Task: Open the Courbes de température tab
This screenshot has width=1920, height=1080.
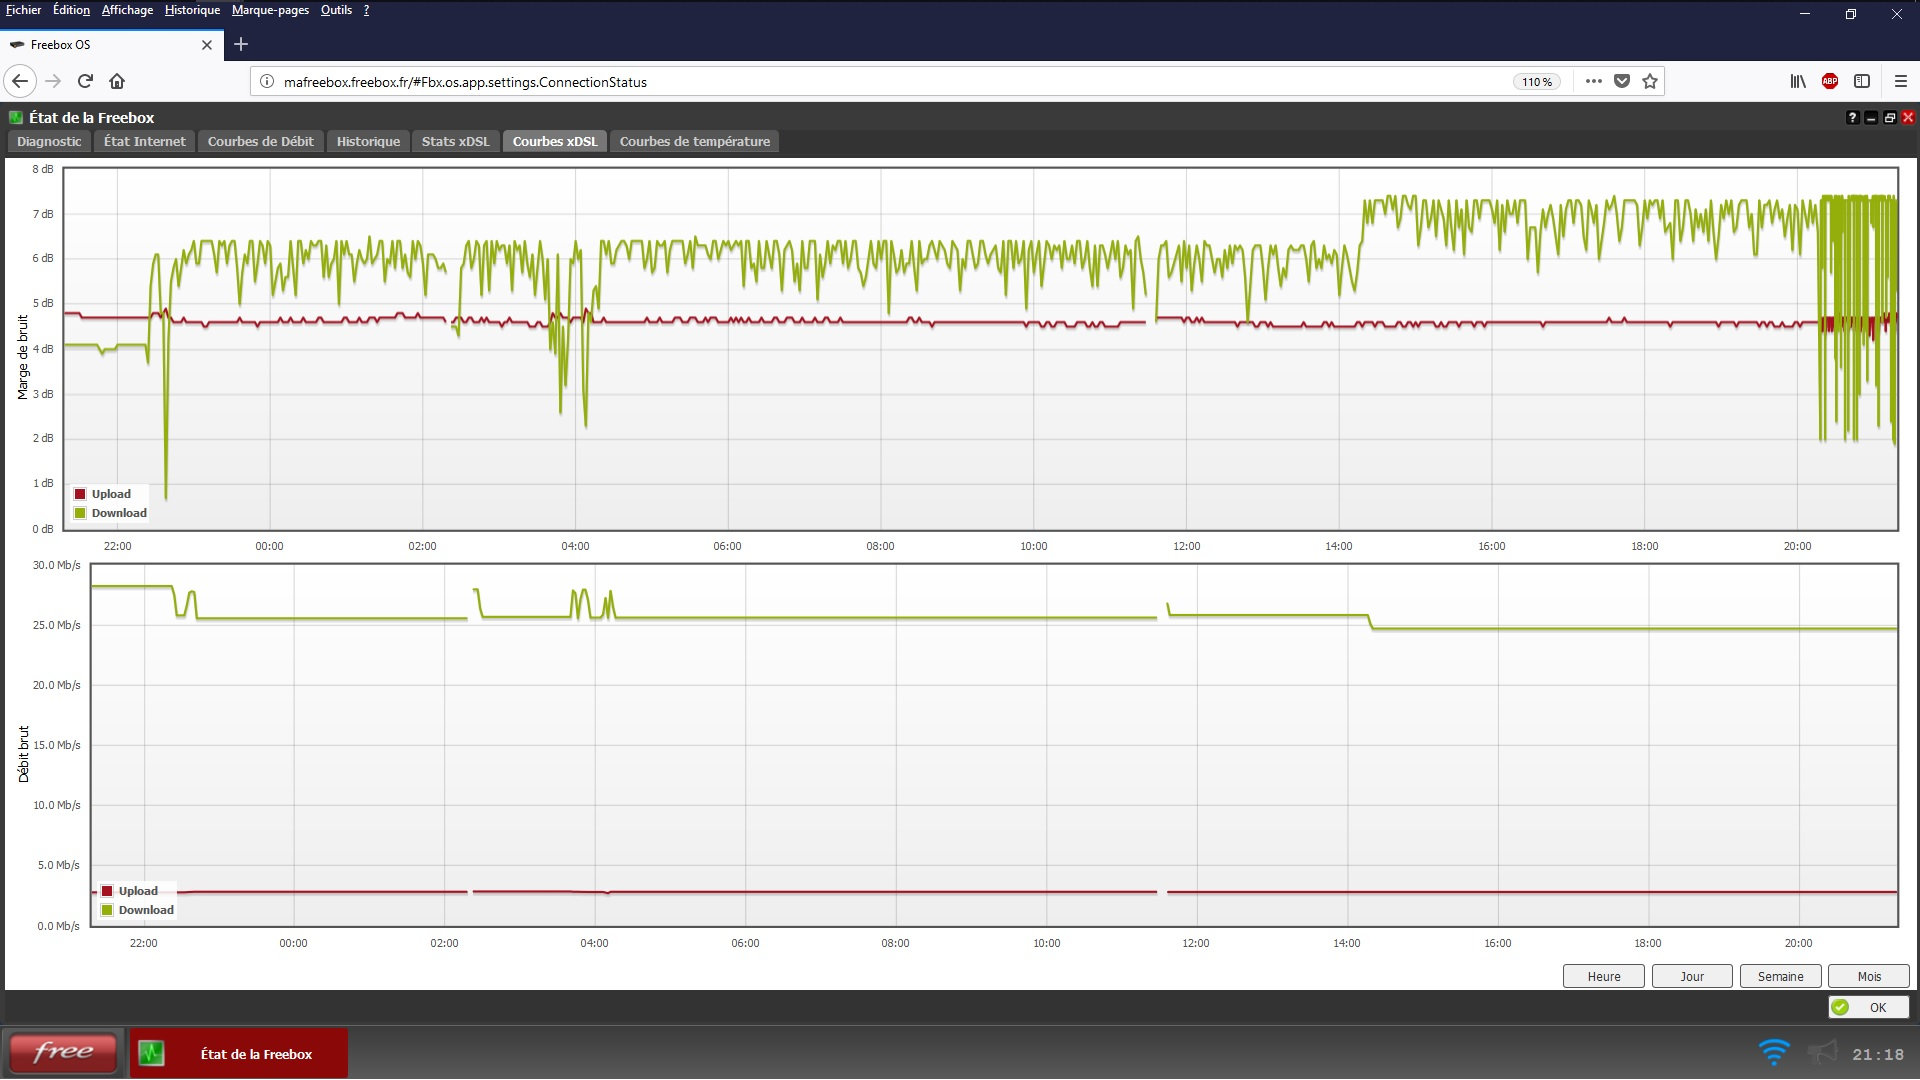Action: [x=694, y=142]
